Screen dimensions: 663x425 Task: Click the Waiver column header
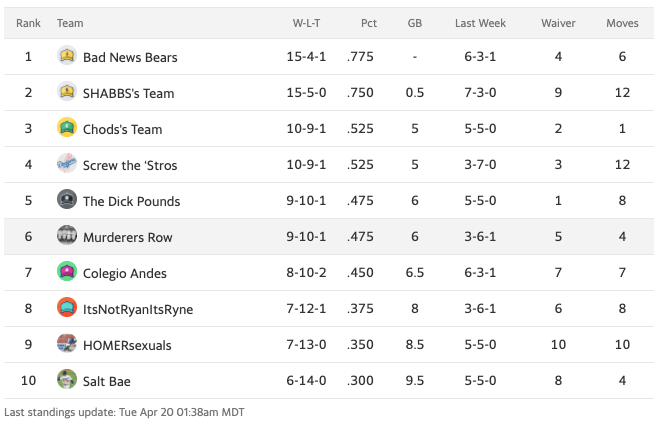pyautogui.click(x=558, y=22)
